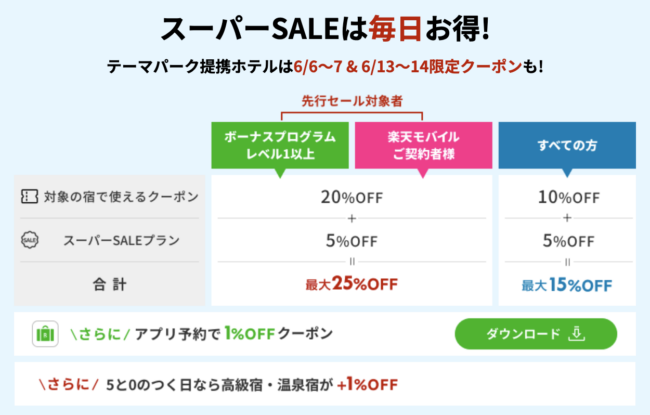650x415 pixels.
Task: Click the スーパーSALEプラン row label
Action: pyautogui.click(x=121, y=240)
